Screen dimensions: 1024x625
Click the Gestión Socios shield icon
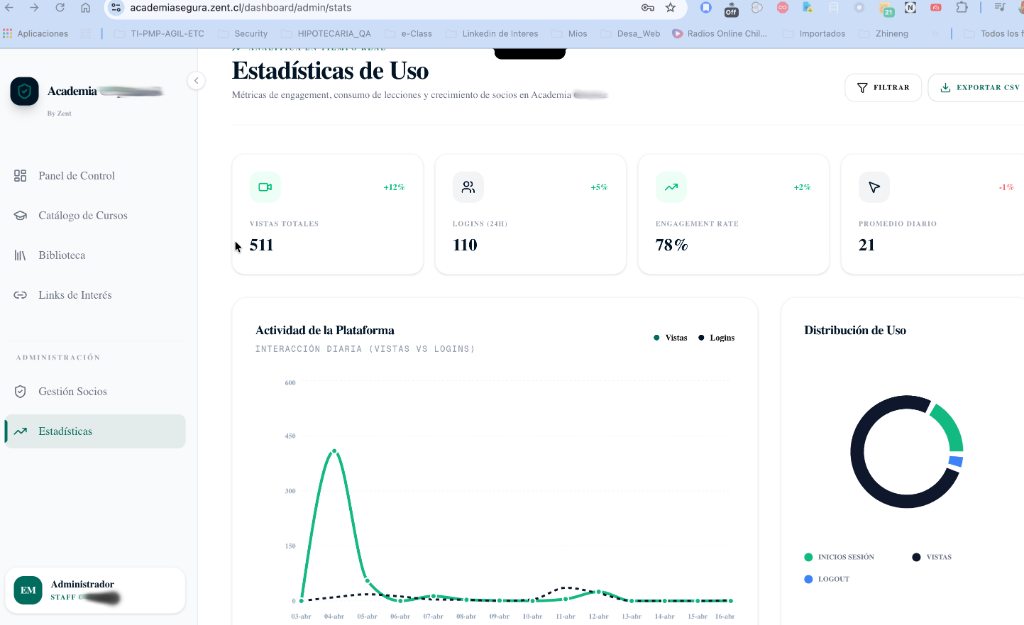(20, 391)
